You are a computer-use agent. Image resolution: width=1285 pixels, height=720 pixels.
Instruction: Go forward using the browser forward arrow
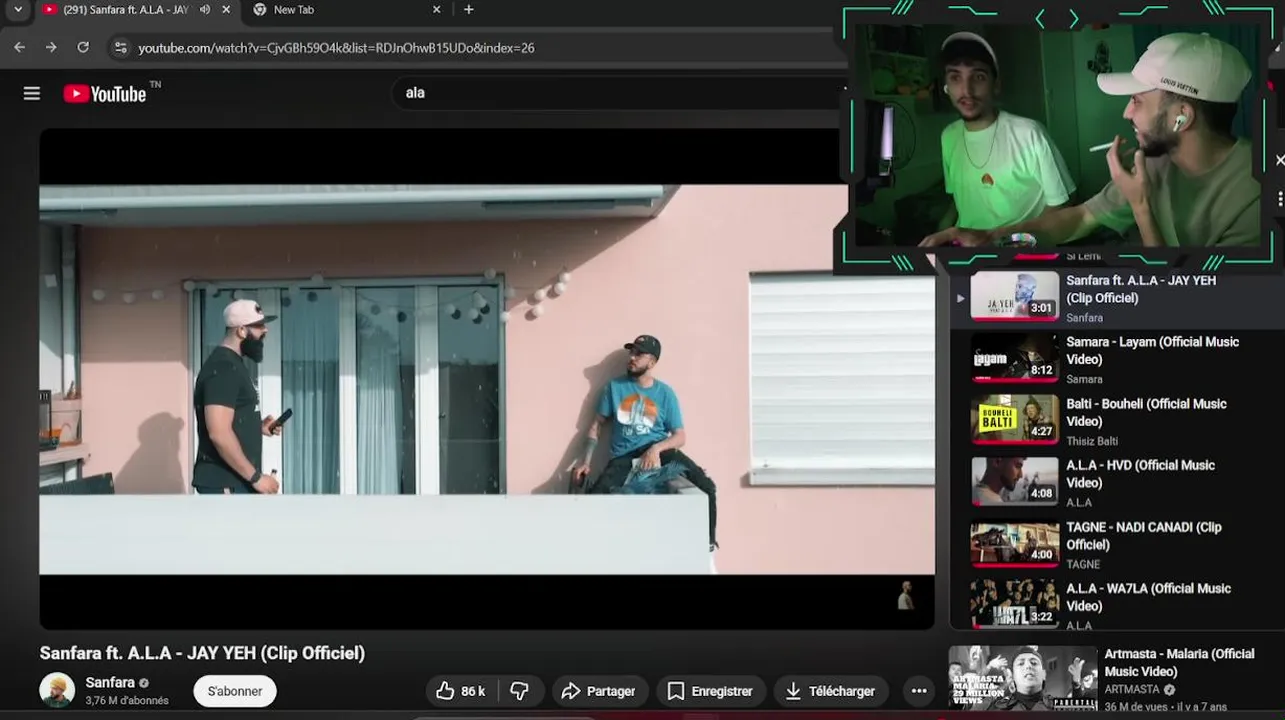[x=51, y=47]
